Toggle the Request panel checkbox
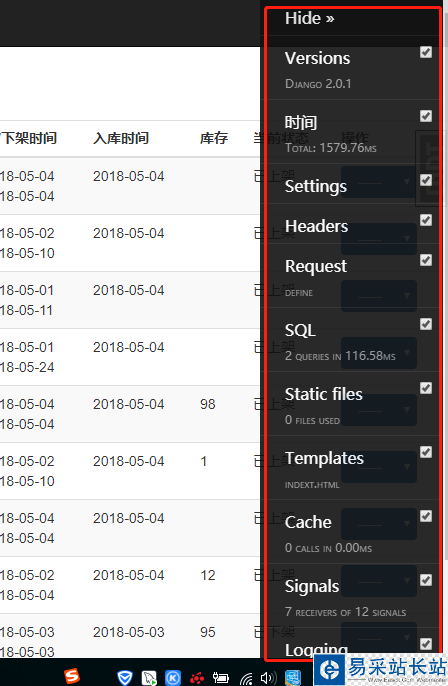Screen dimensions: 448x686 pyautogui.click(x=426, y=260)
